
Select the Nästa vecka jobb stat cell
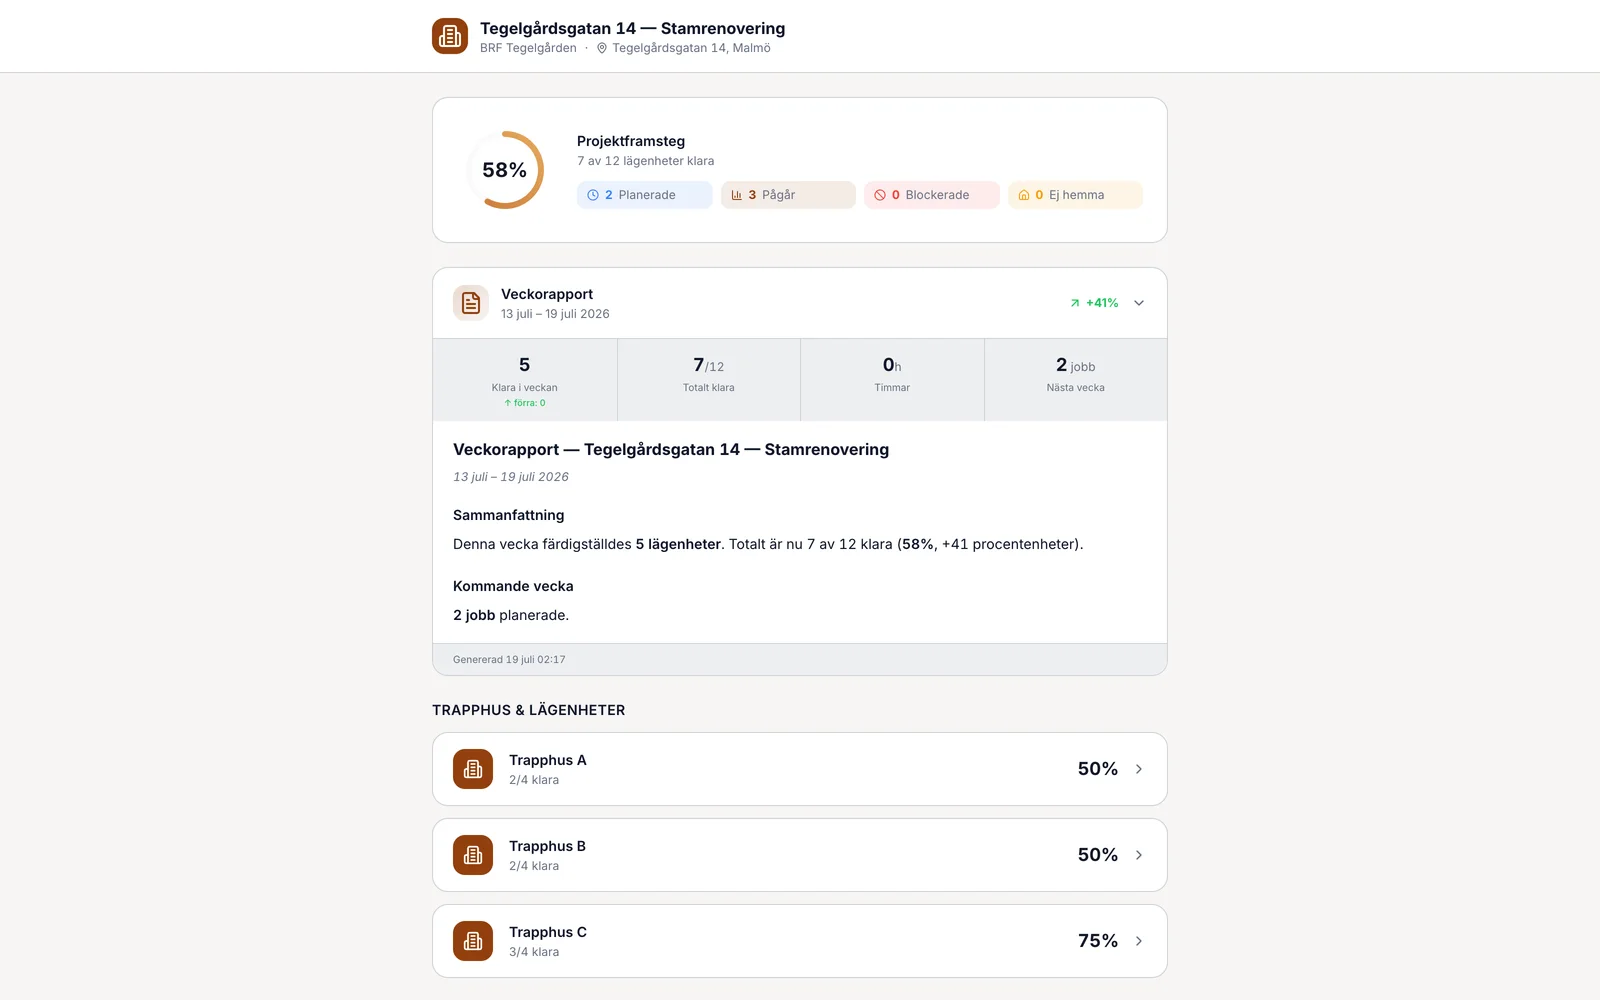pyautogui.click(x=1076, y=380)
